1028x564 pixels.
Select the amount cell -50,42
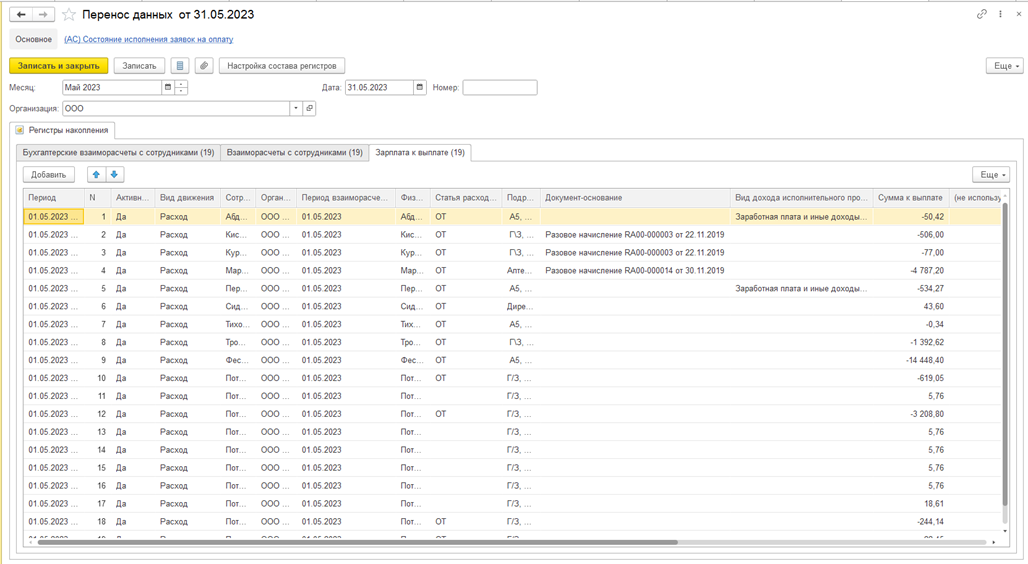coord(911,216)
